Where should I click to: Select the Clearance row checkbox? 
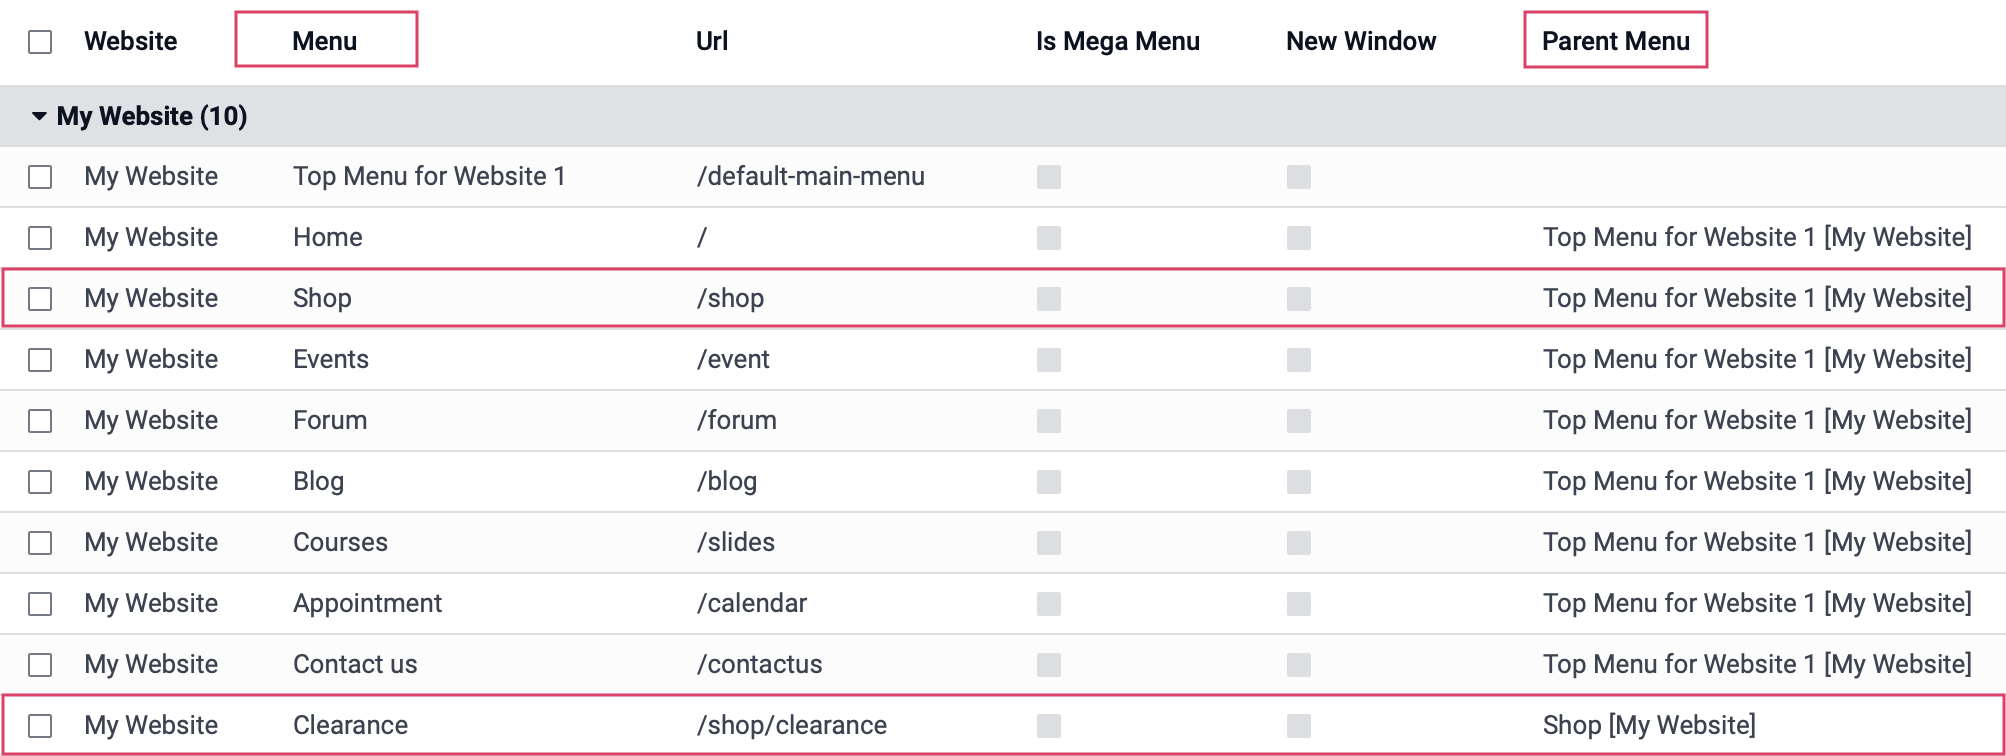[x=40, y=726]
